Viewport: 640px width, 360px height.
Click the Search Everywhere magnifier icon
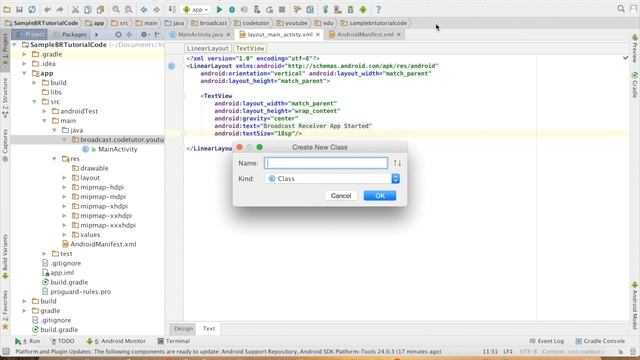pos(621,9)
